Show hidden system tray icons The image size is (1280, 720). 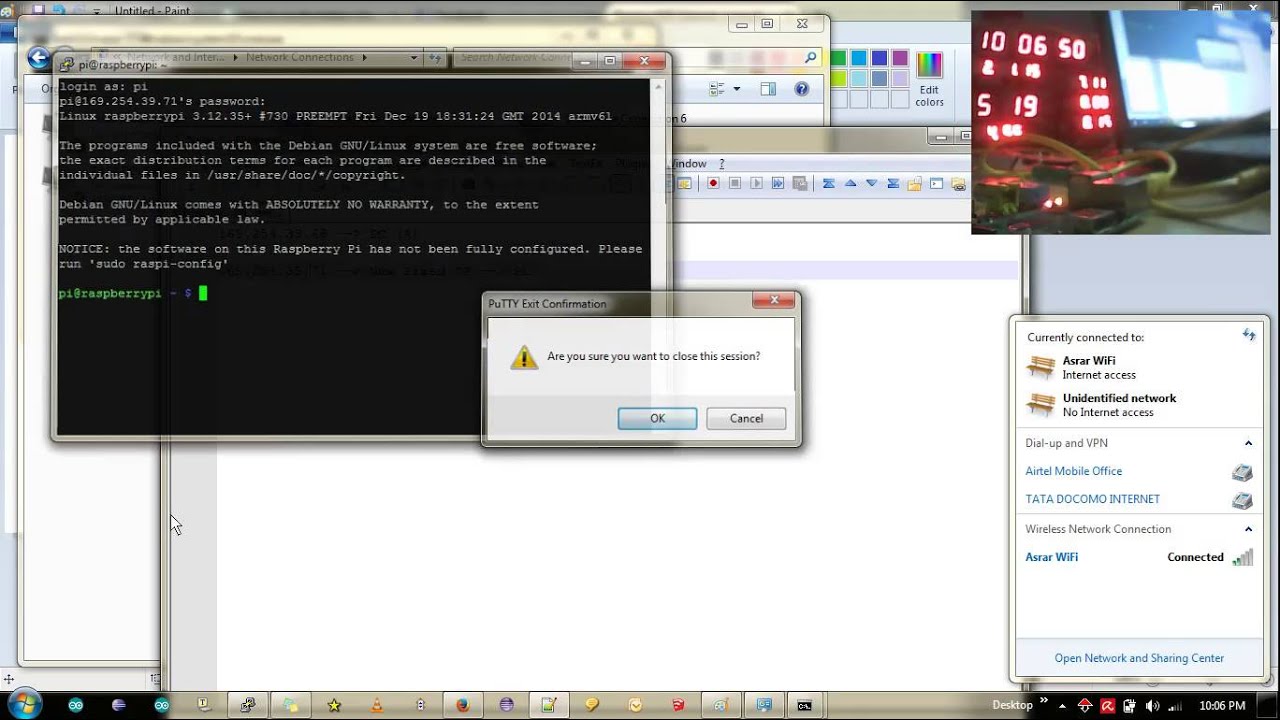point(1064,705)
